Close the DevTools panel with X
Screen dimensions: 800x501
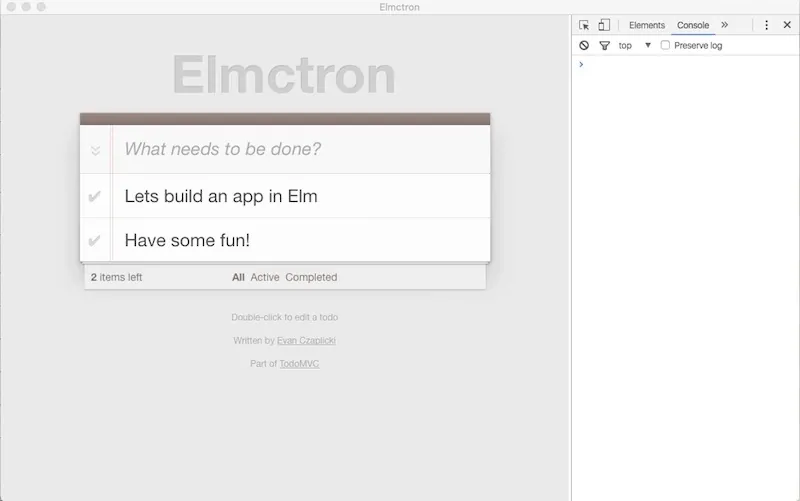click(x=787, y=25)
